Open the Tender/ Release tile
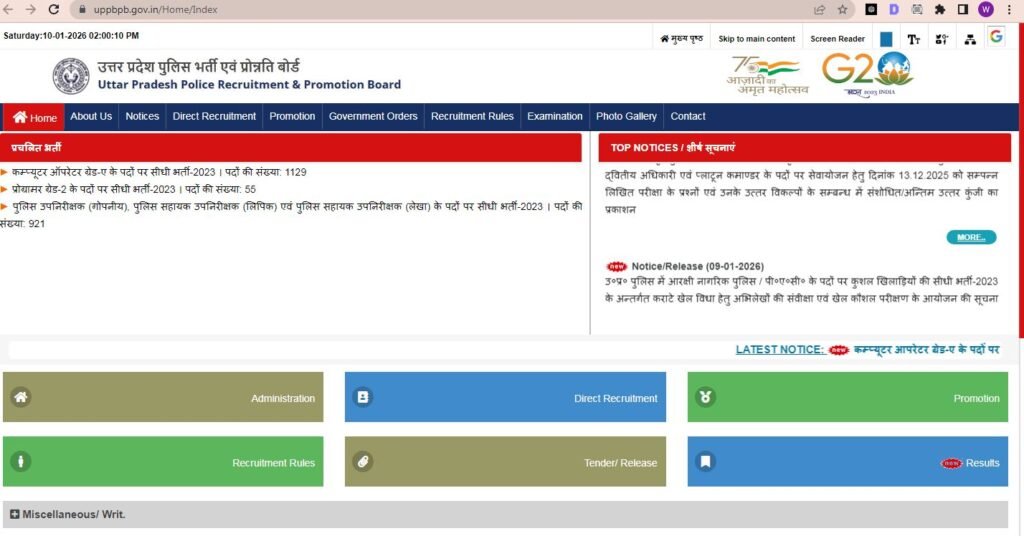 pos(505,462)
